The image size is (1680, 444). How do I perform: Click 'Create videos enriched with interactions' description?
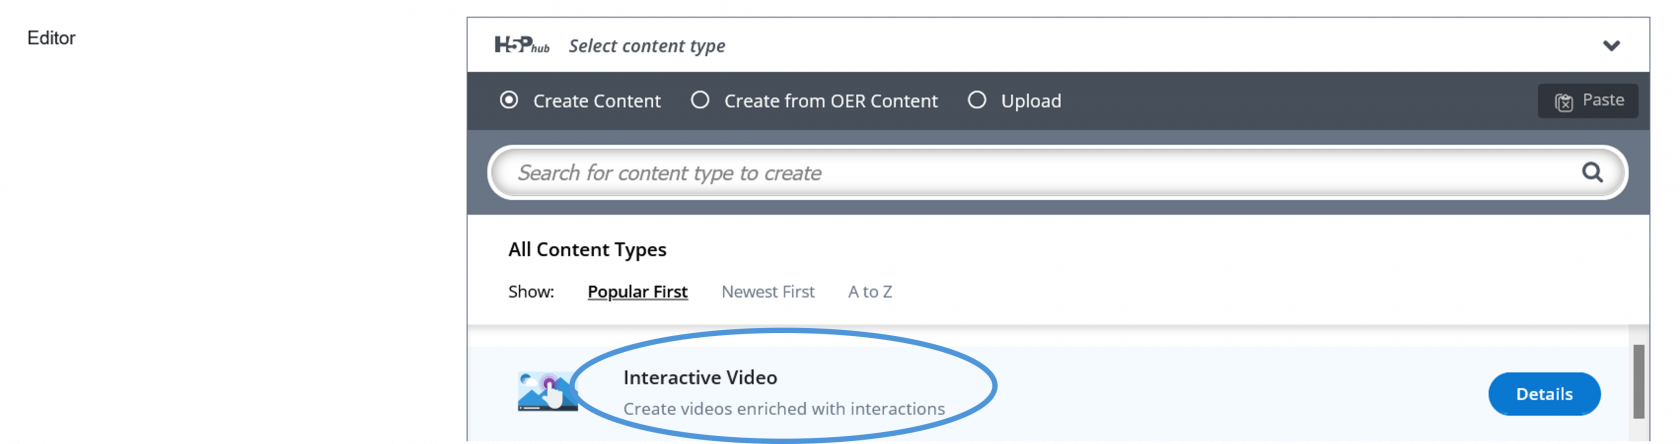[784, 409]
